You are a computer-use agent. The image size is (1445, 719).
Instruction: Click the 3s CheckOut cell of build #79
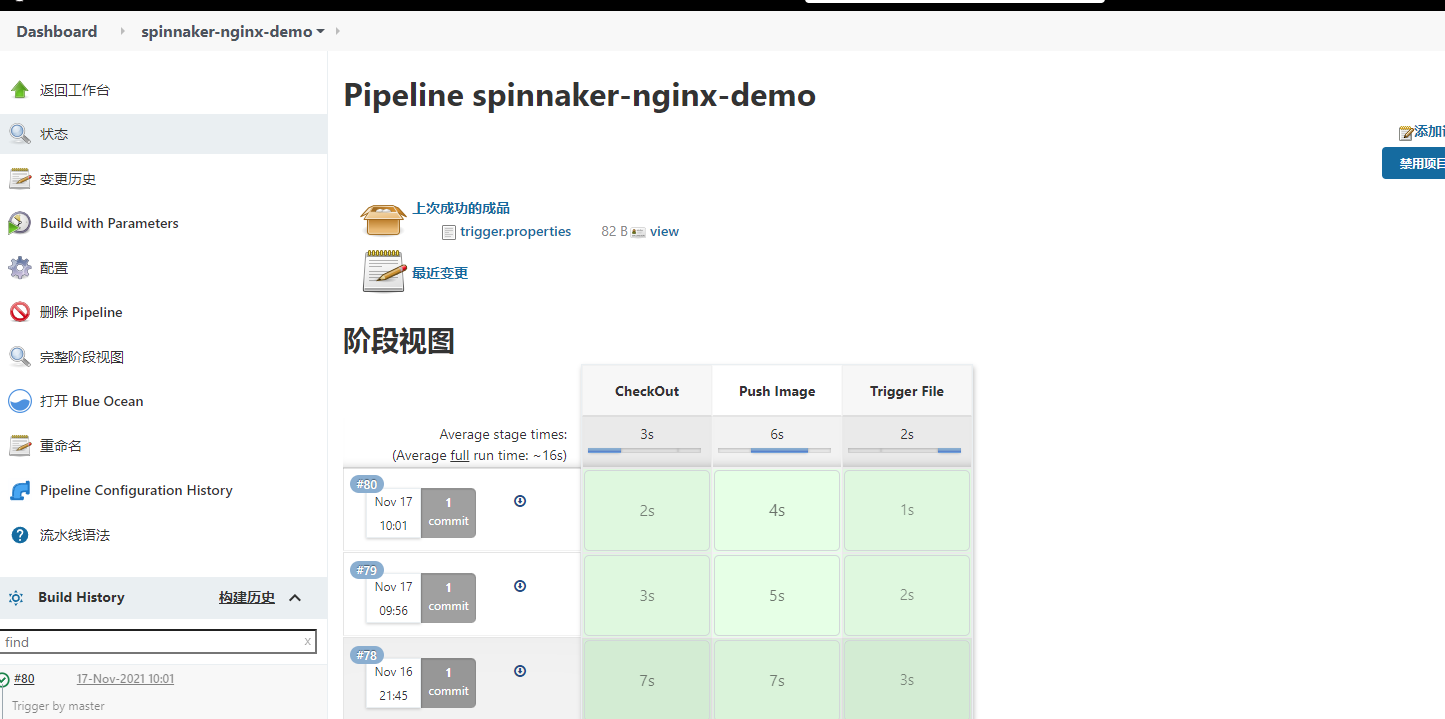click(647, 595)
